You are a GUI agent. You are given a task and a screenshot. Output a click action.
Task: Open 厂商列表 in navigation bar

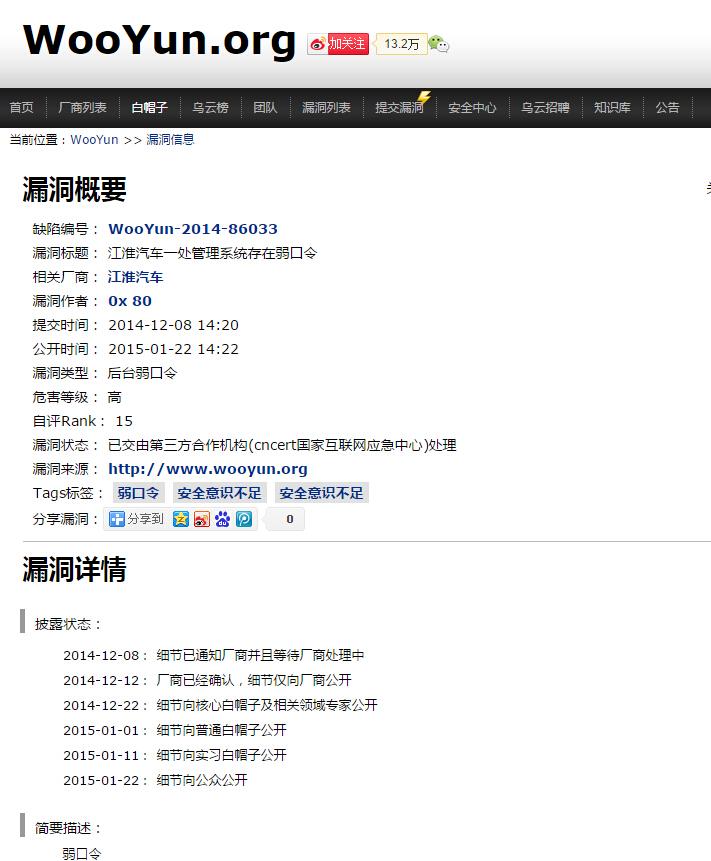tap(83, 108)
